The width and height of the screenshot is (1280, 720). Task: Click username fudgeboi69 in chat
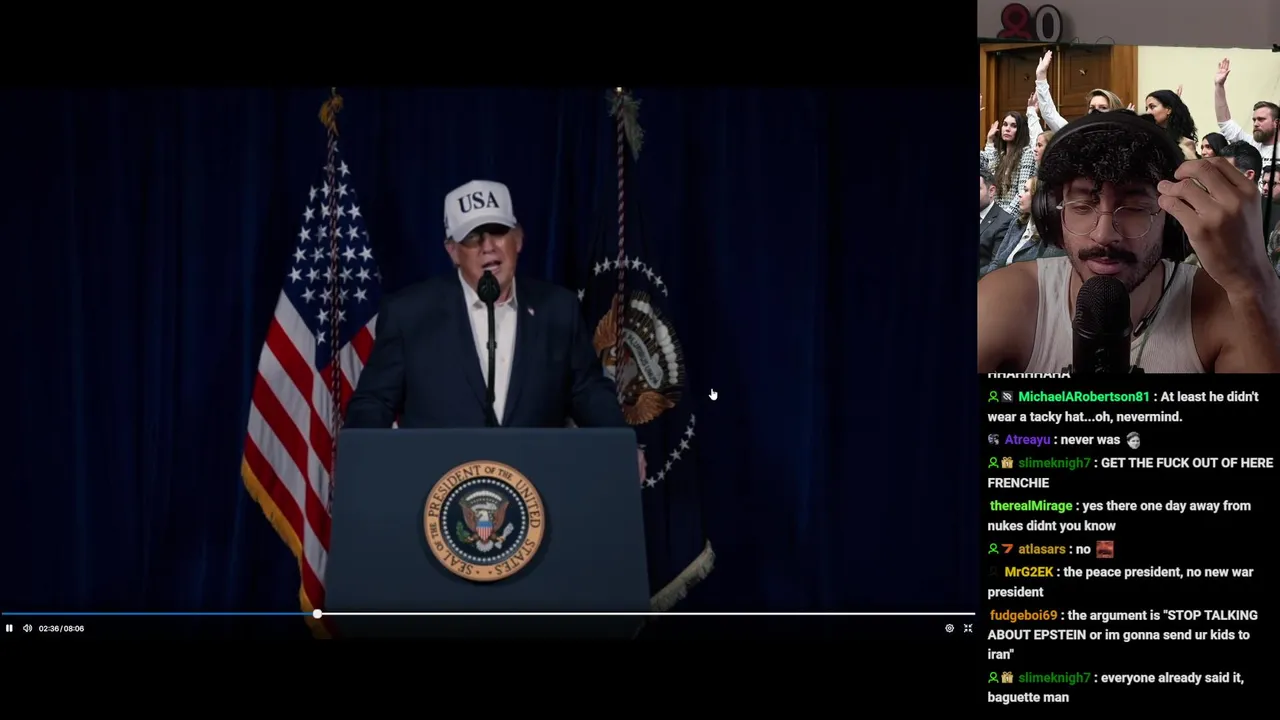1023,616
